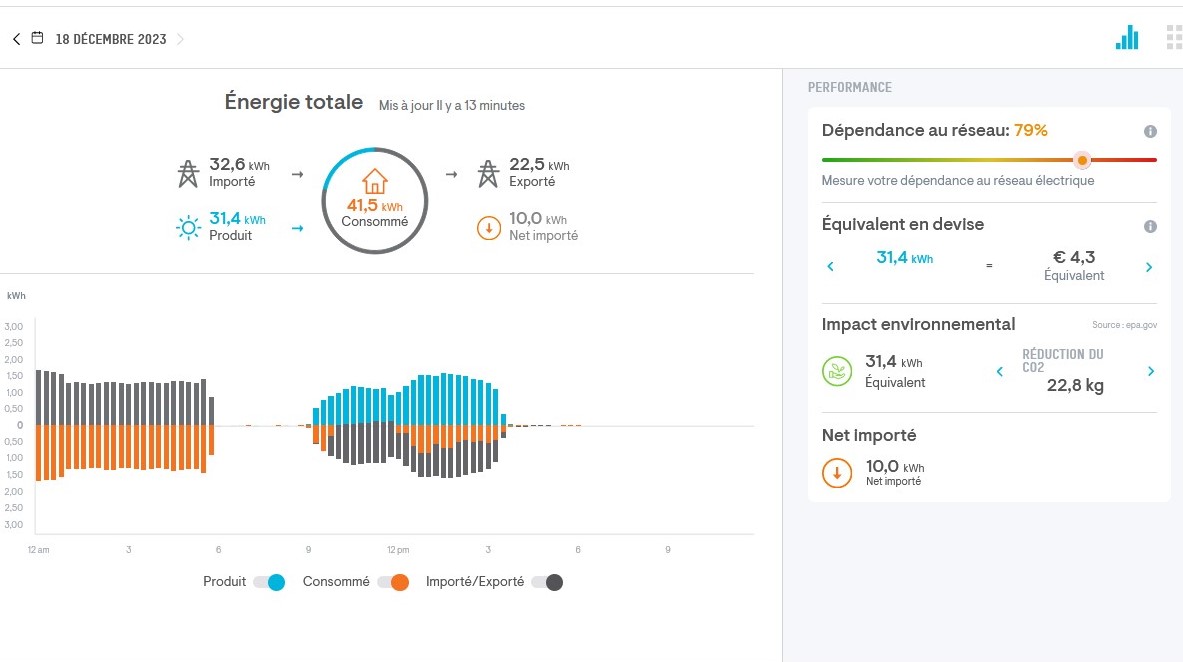
Task: Open the calendar date picker icon
Action: [x=37, y=39]
